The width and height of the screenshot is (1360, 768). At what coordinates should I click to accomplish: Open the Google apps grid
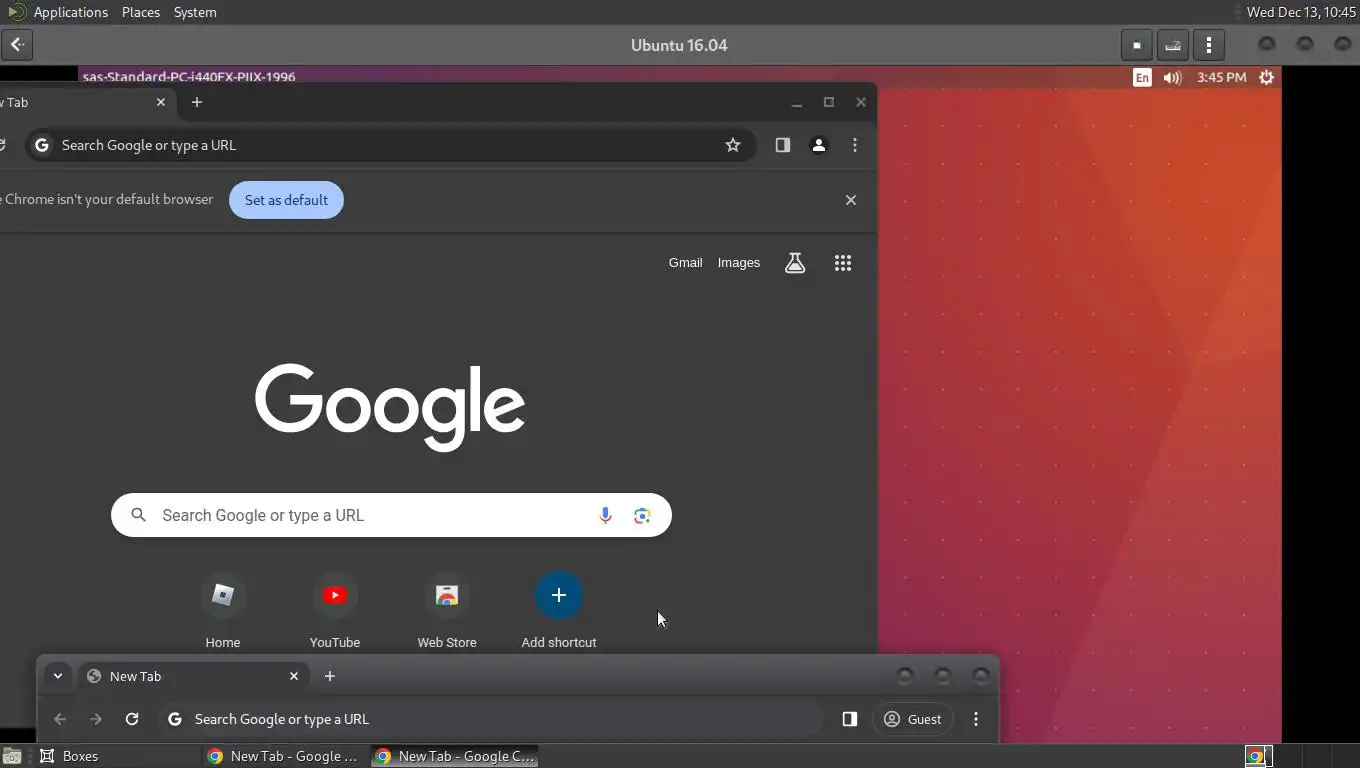pos(843,263)
